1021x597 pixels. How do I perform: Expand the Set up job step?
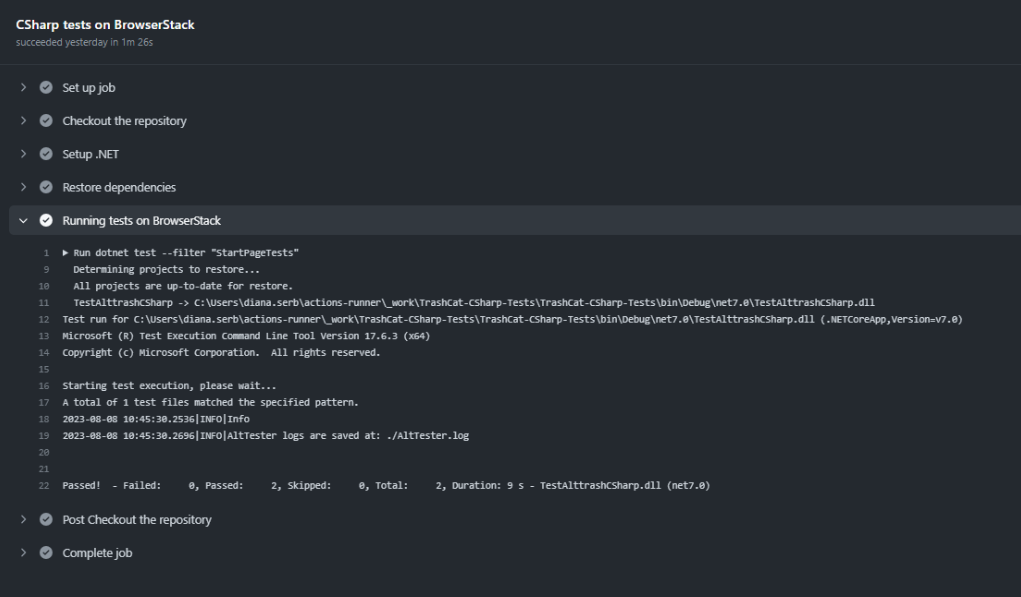click(x=23, y=88)
